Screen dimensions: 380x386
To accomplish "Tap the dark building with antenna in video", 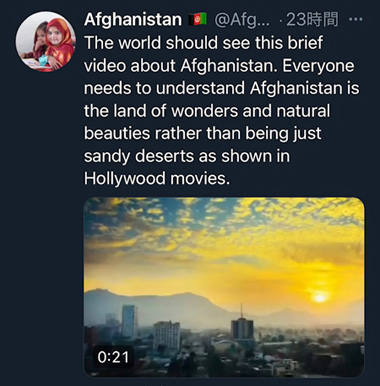I will click(242, 326).
